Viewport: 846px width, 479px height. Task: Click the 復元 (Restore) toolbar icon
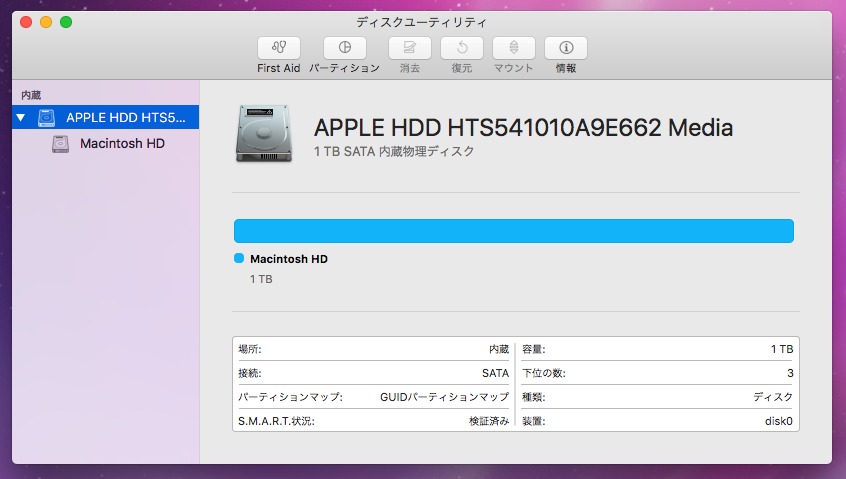tap(462, 48)
